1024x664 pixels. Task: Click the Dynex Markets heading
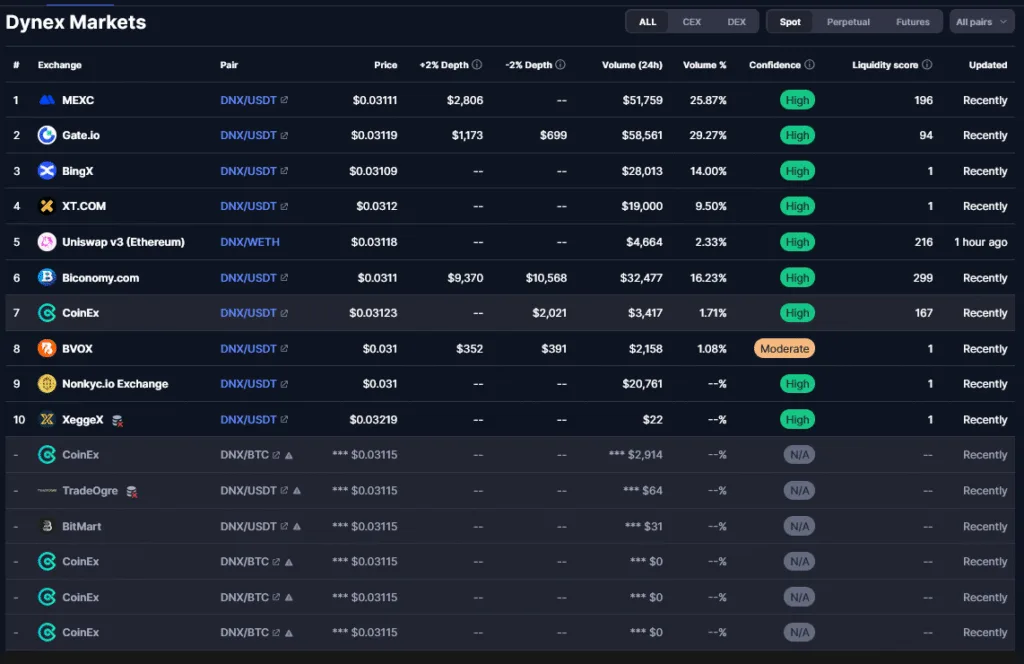pyautogui.click(x=76, y=22)
